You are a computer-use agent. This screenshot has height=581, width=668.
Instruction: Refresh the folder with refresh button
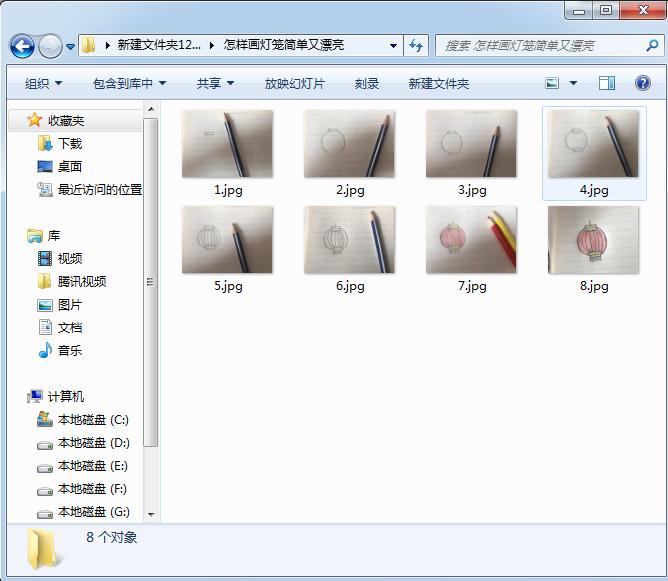point(416,46)
